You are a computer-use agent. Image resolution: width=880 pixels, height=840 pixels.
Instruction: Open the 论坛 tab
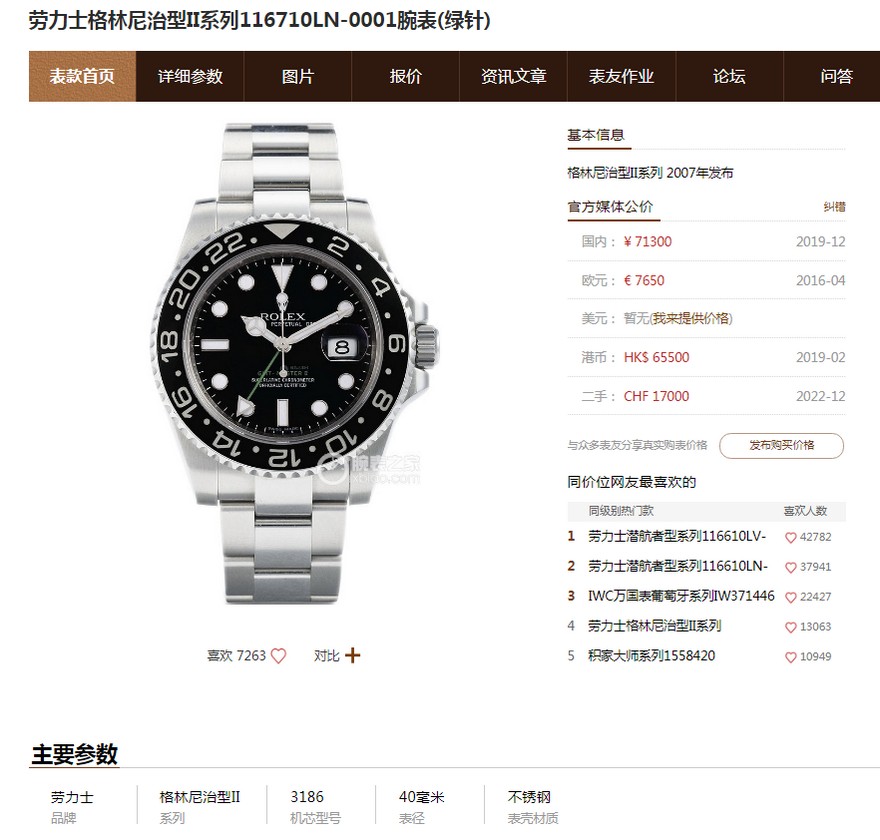pos(729,76)
